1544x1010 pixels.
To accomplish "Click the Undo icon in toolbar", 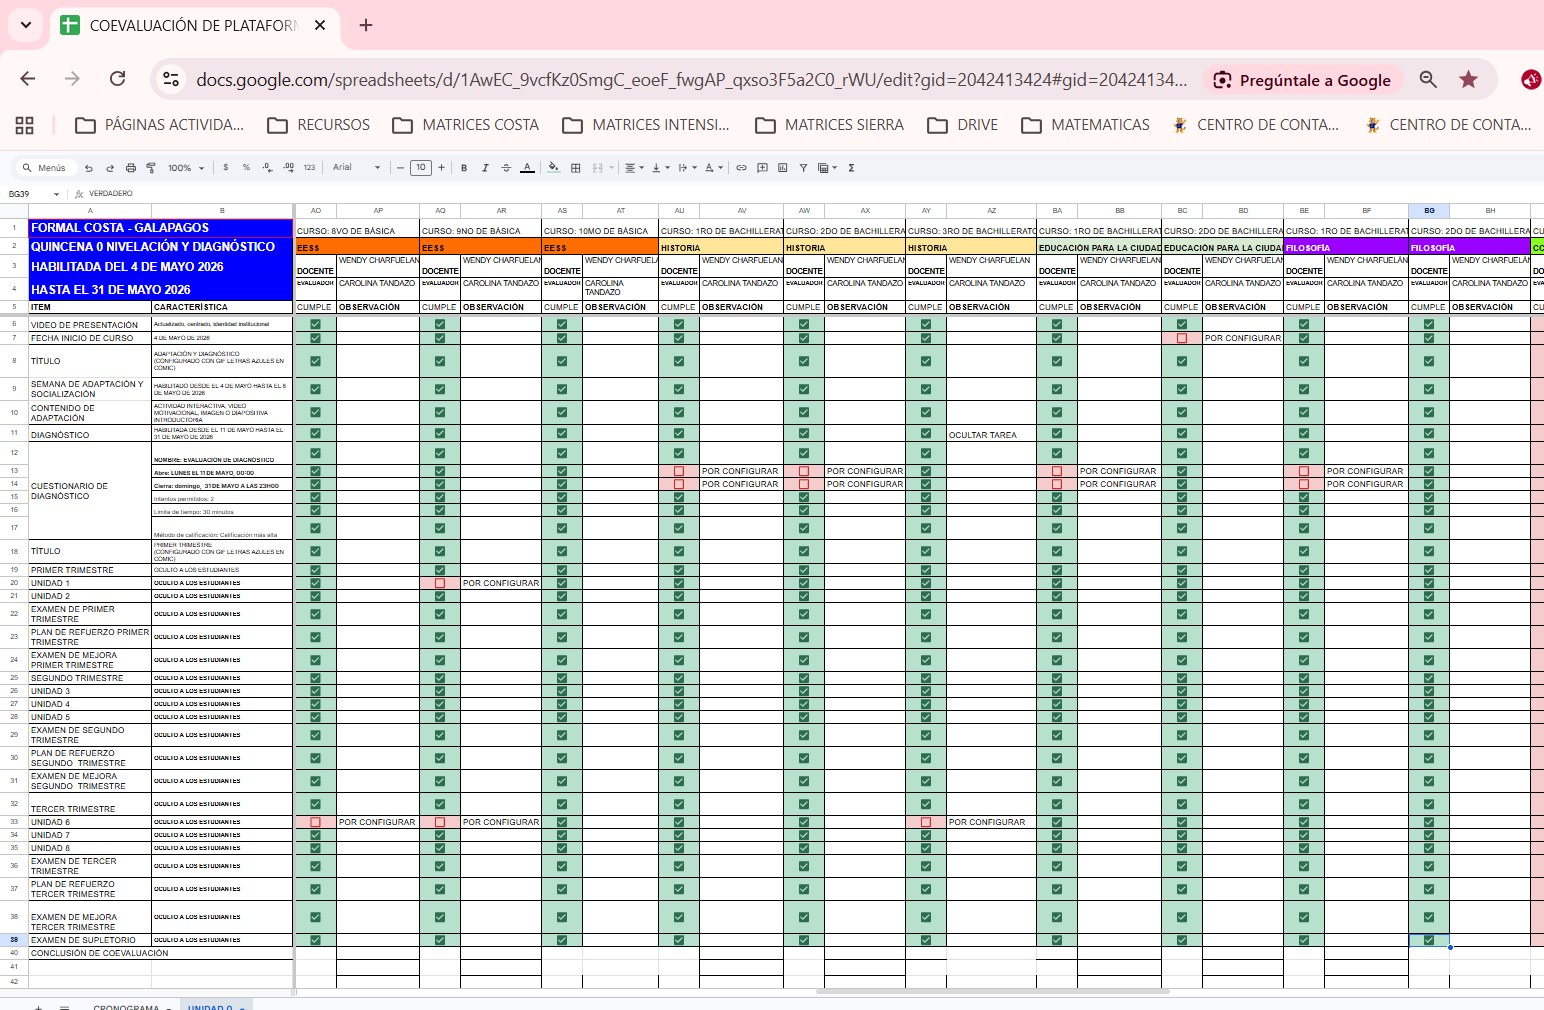I will coord(89,168).
